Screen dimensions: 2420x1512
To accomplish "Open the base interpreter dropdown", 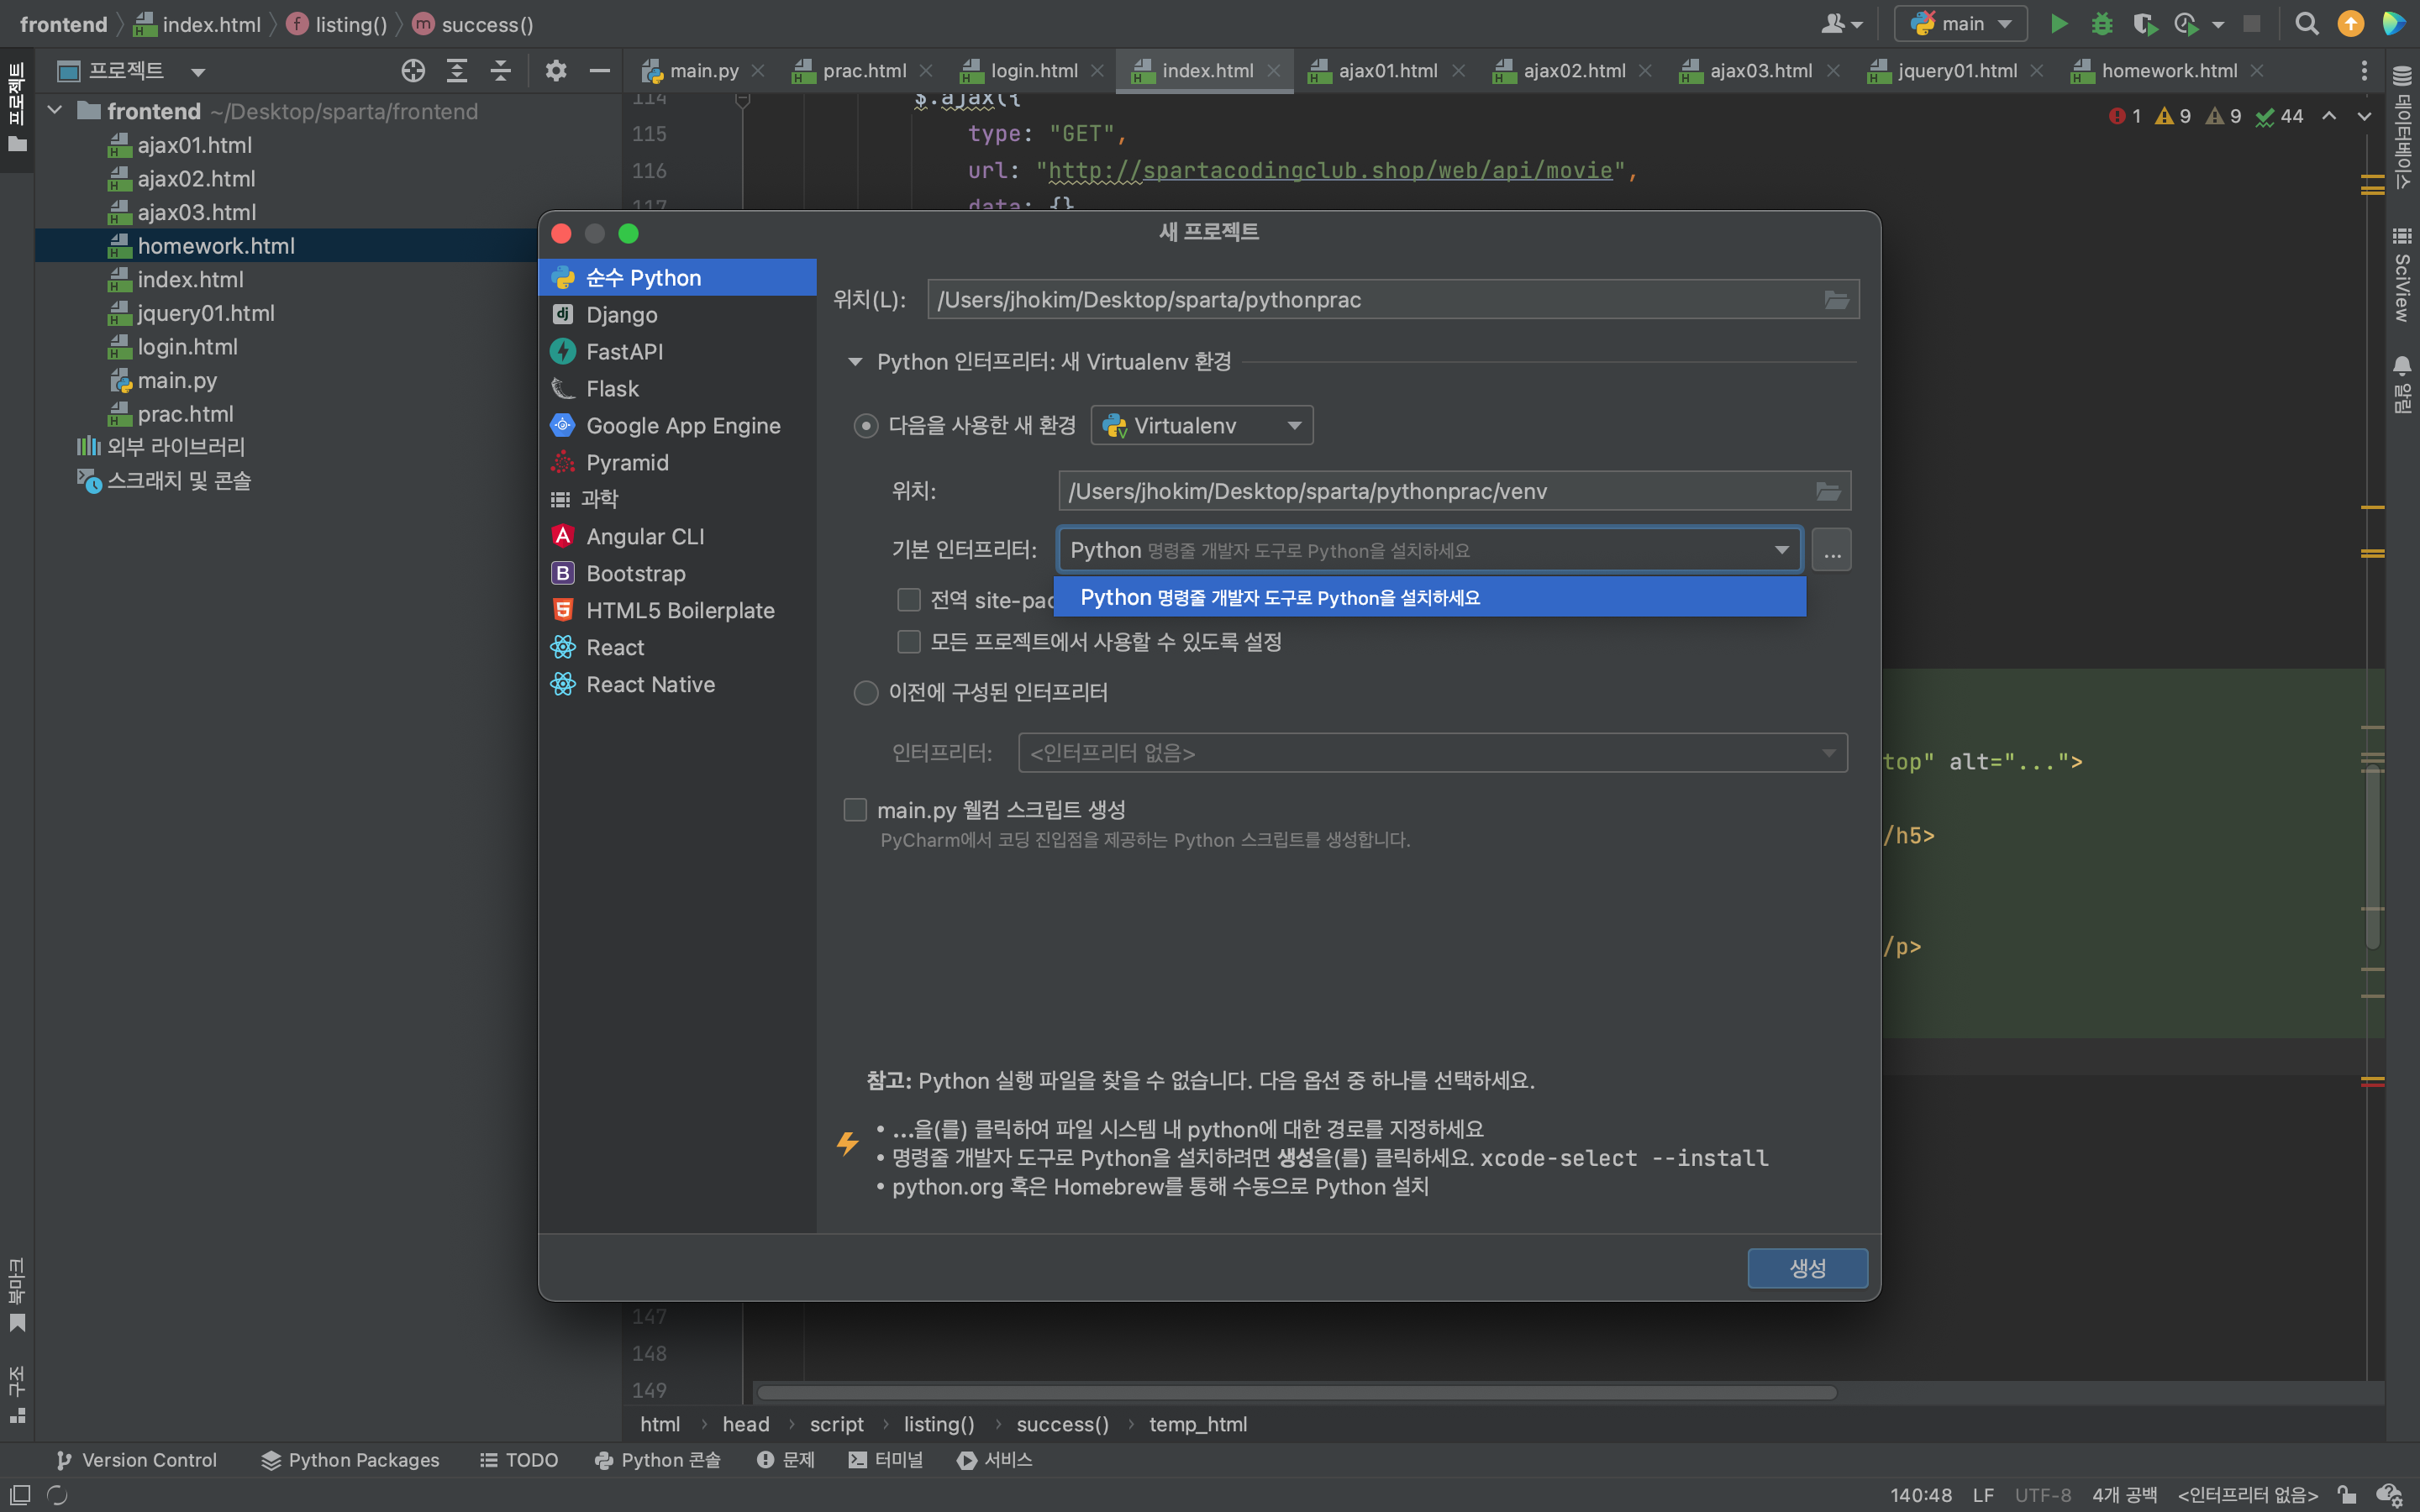I will click(1430, 550).
